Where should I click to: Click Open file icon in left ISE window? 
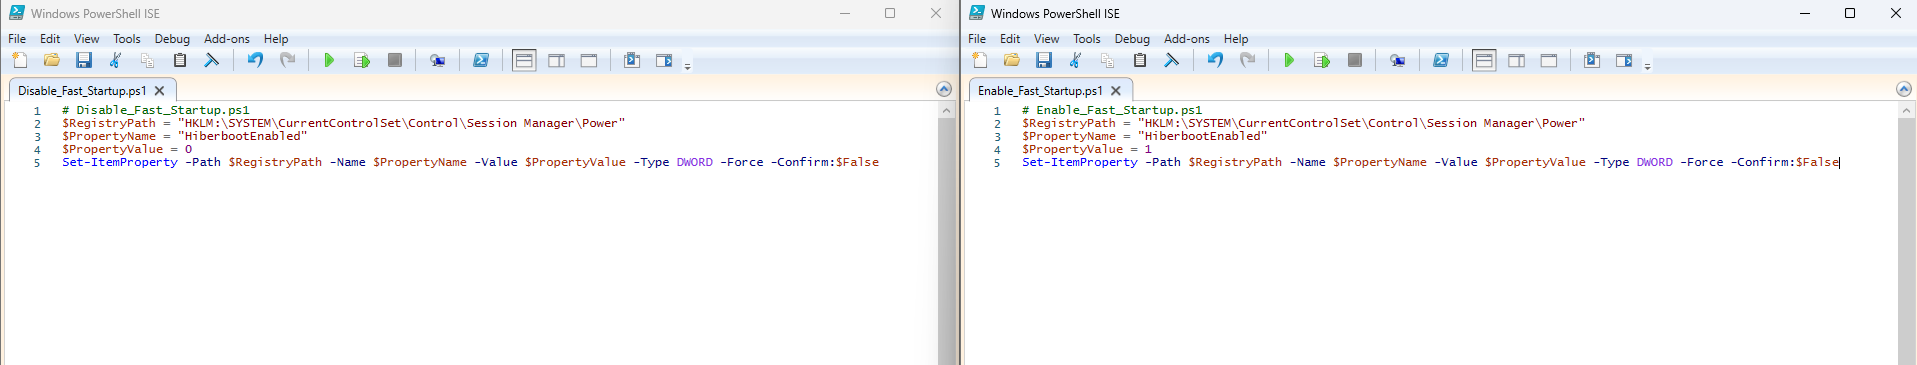(52, 61)
